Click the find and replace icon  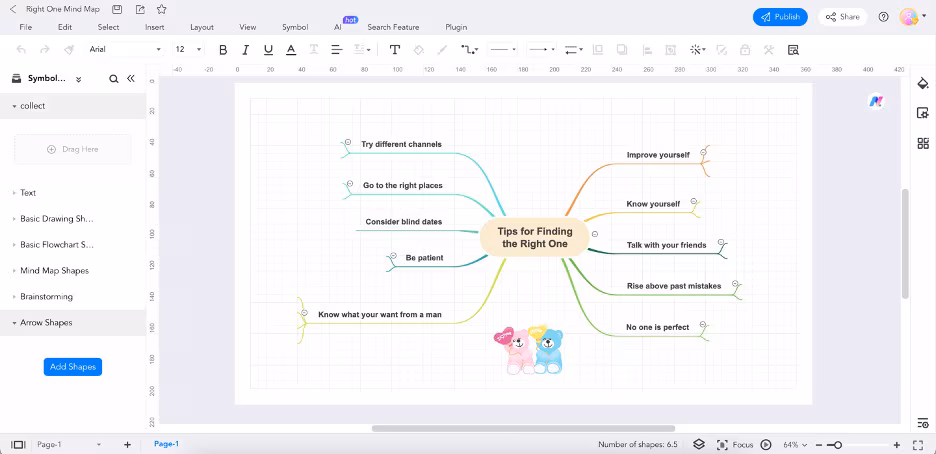coord(793,50)
